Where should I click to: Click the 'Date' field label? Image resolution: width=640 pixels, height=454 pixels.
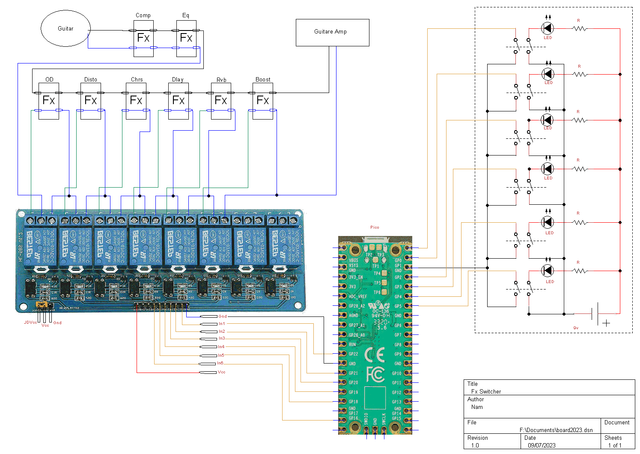pos(530,438)
